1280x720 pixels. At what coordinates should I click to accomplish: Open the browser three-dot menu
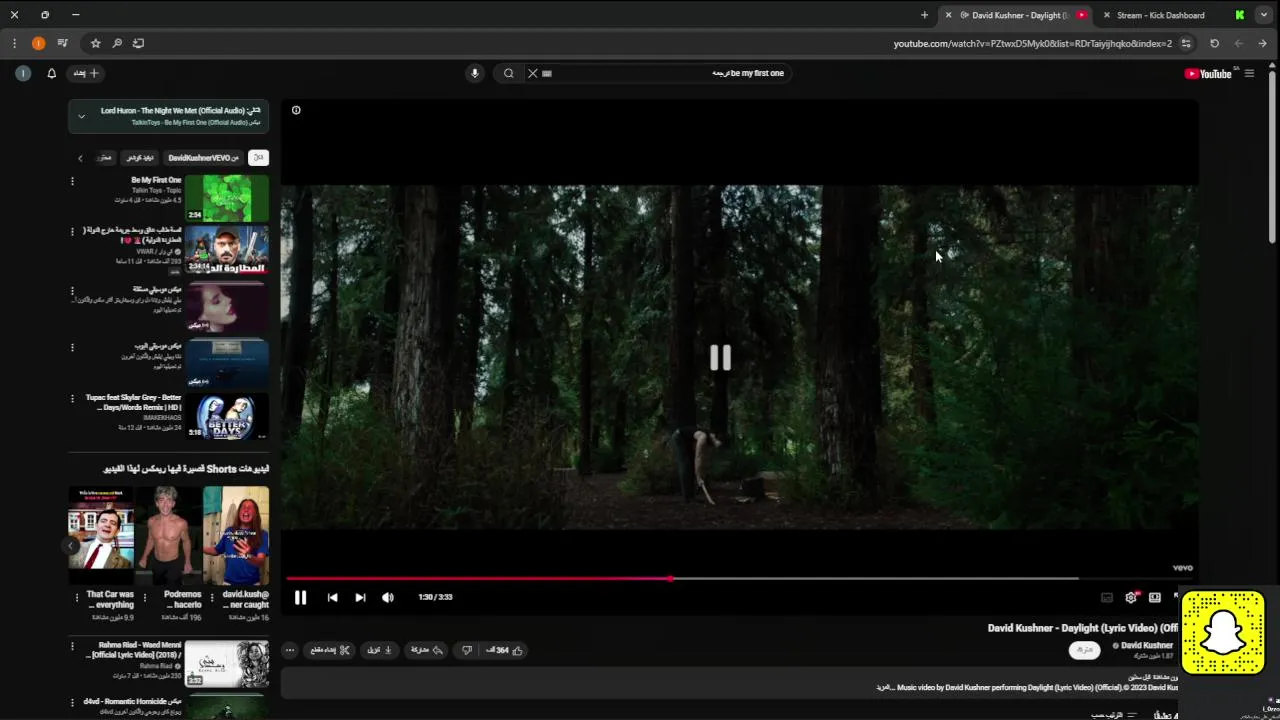tap(14, 43)
